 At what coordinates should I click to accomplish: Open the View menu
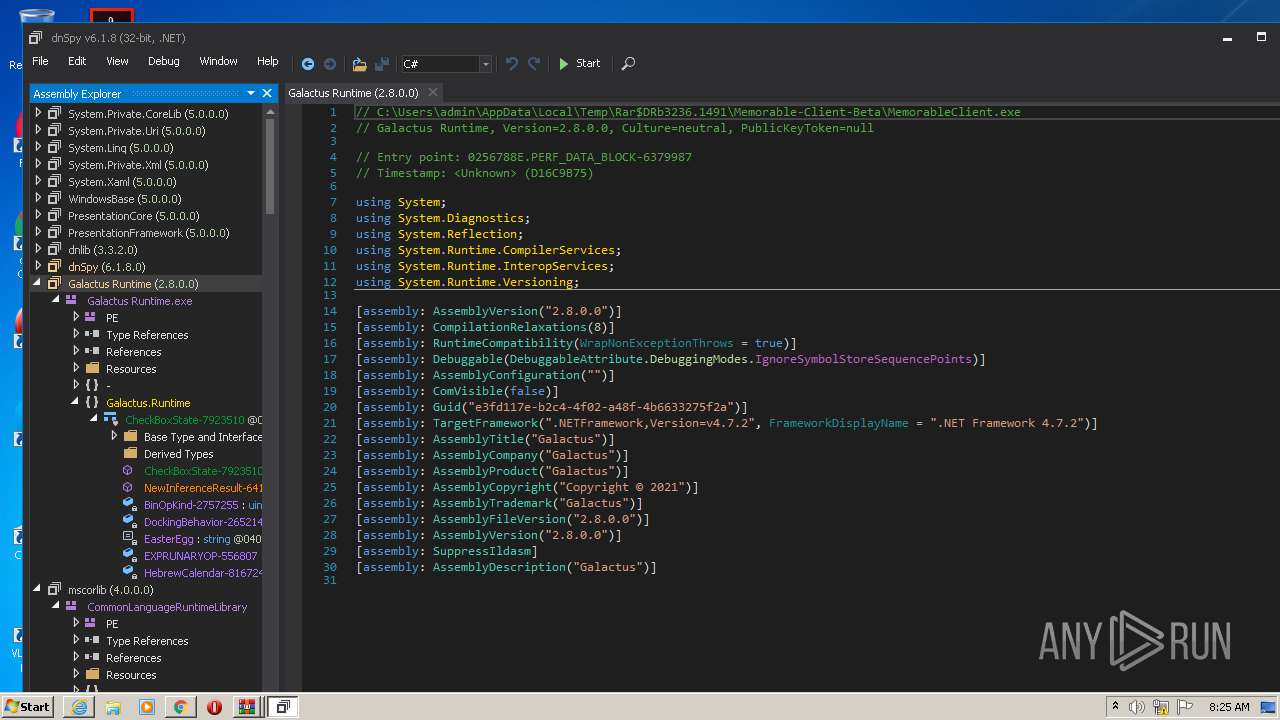[117, 61]
